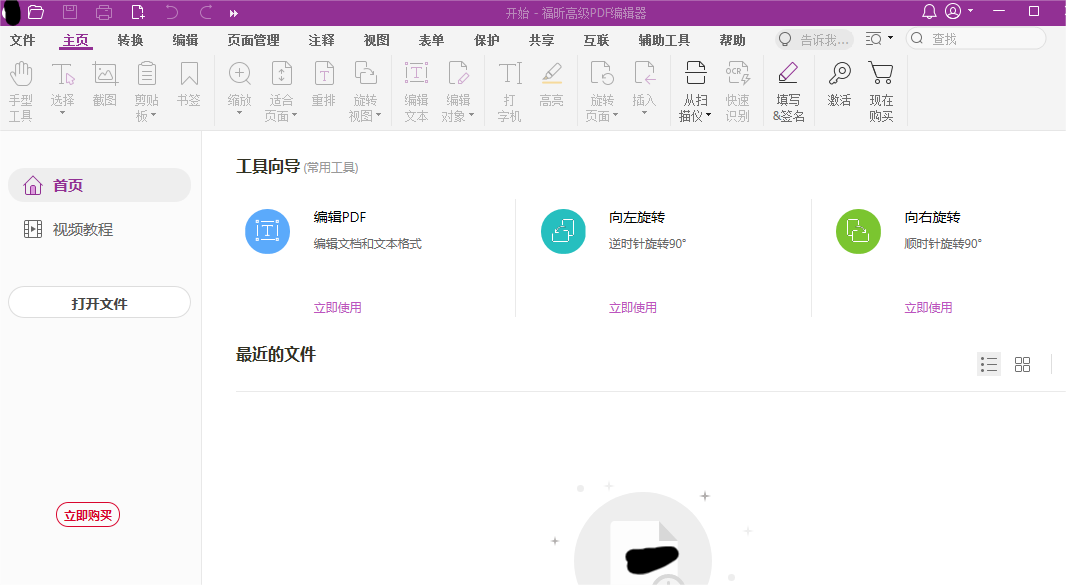Select the Typewriter (打字机) tool
The image size is (1066, 585).
pos(509,88)
